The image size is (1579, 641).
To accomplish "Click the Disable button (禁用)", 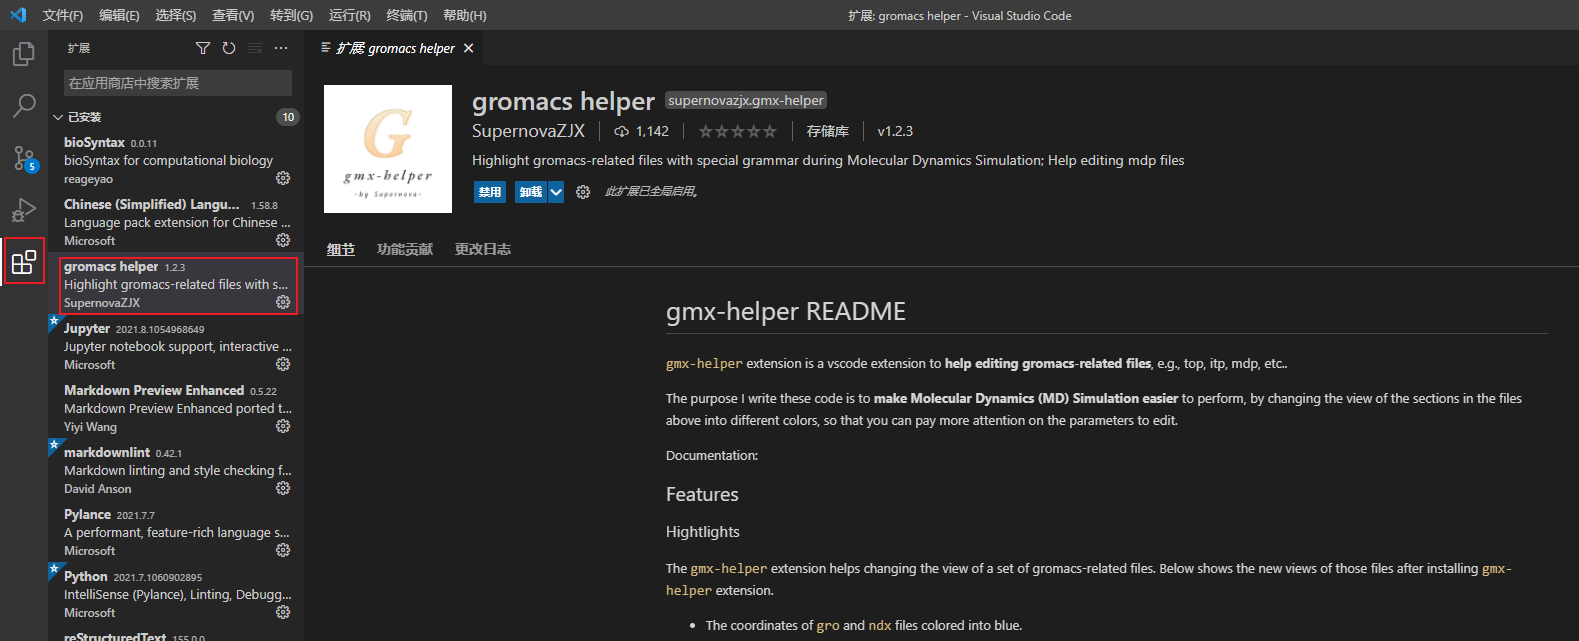I will coord(490,192).
